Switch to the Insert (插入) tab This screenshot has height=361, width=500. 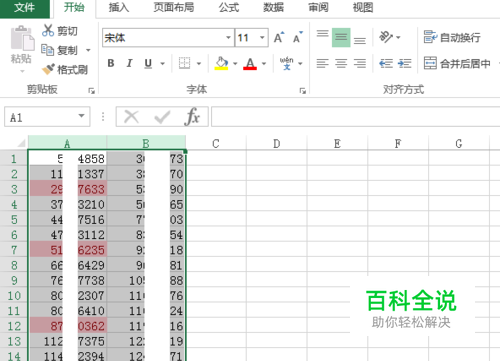(119, 7)
